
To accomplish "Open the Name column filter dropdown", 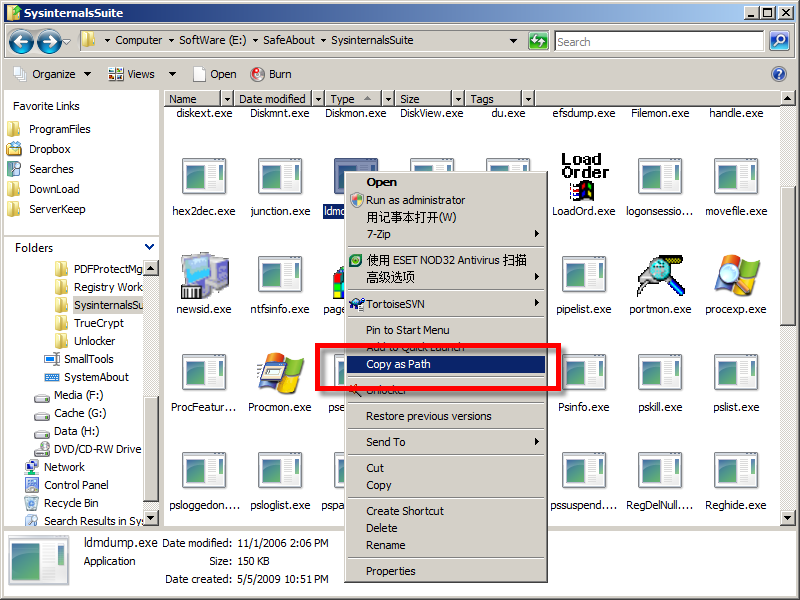I will (227, 98).
